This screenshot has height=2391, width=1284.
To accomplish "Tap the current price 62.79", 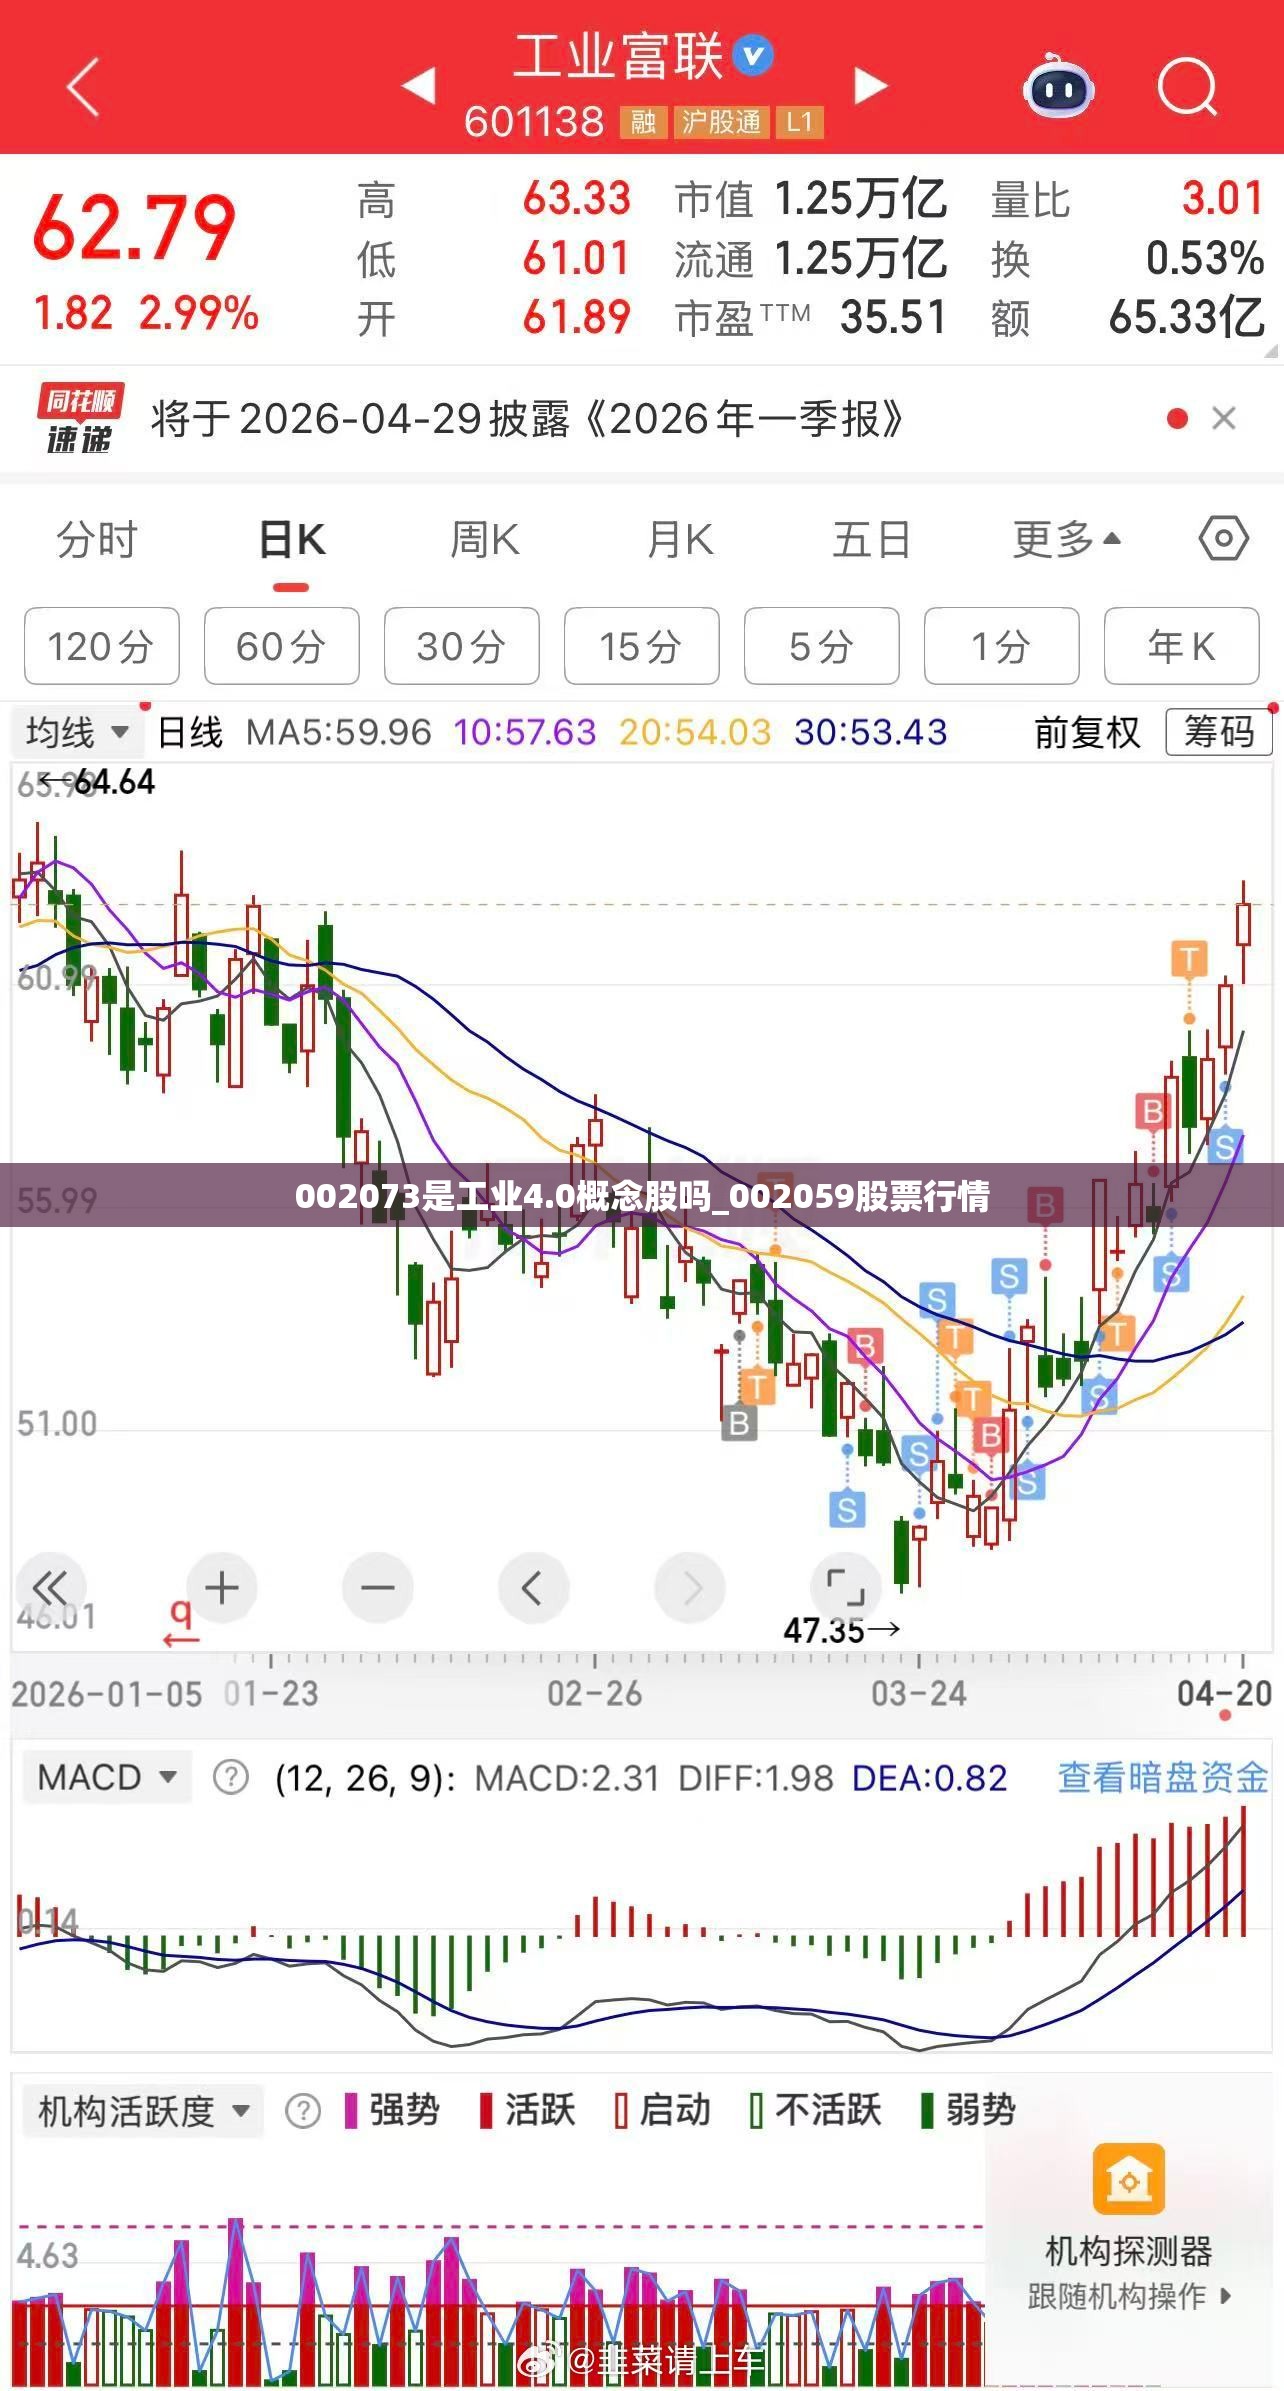I will click(134, 229).
